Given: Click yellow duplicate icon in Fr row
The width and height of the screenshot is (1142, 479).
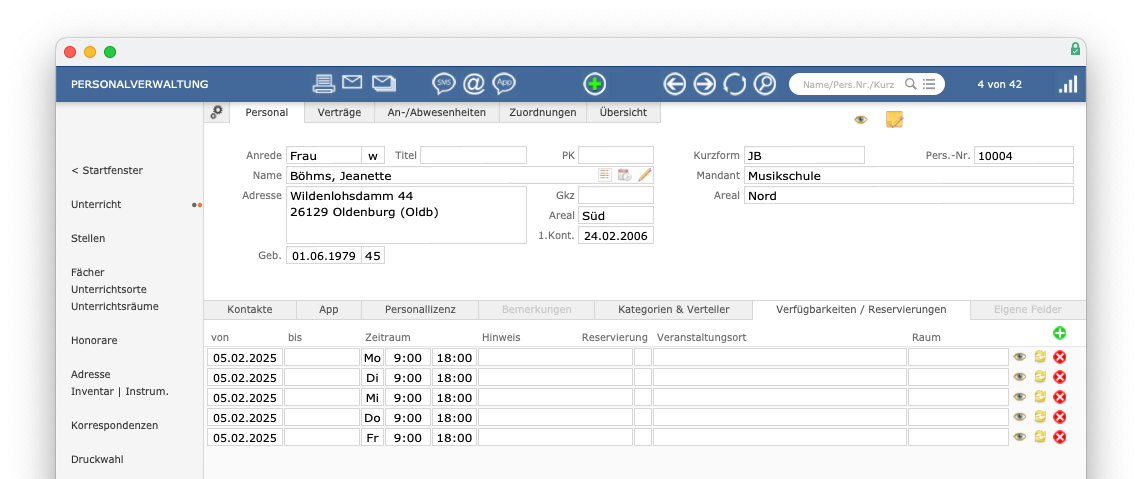Looking at the screenshot, I should (x=1040, y=437).
